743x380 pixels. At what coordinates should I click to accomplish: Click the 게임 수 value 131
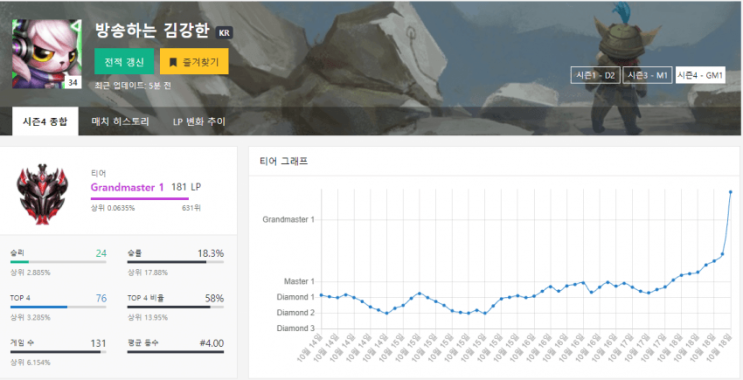click(x=98, y=344)
